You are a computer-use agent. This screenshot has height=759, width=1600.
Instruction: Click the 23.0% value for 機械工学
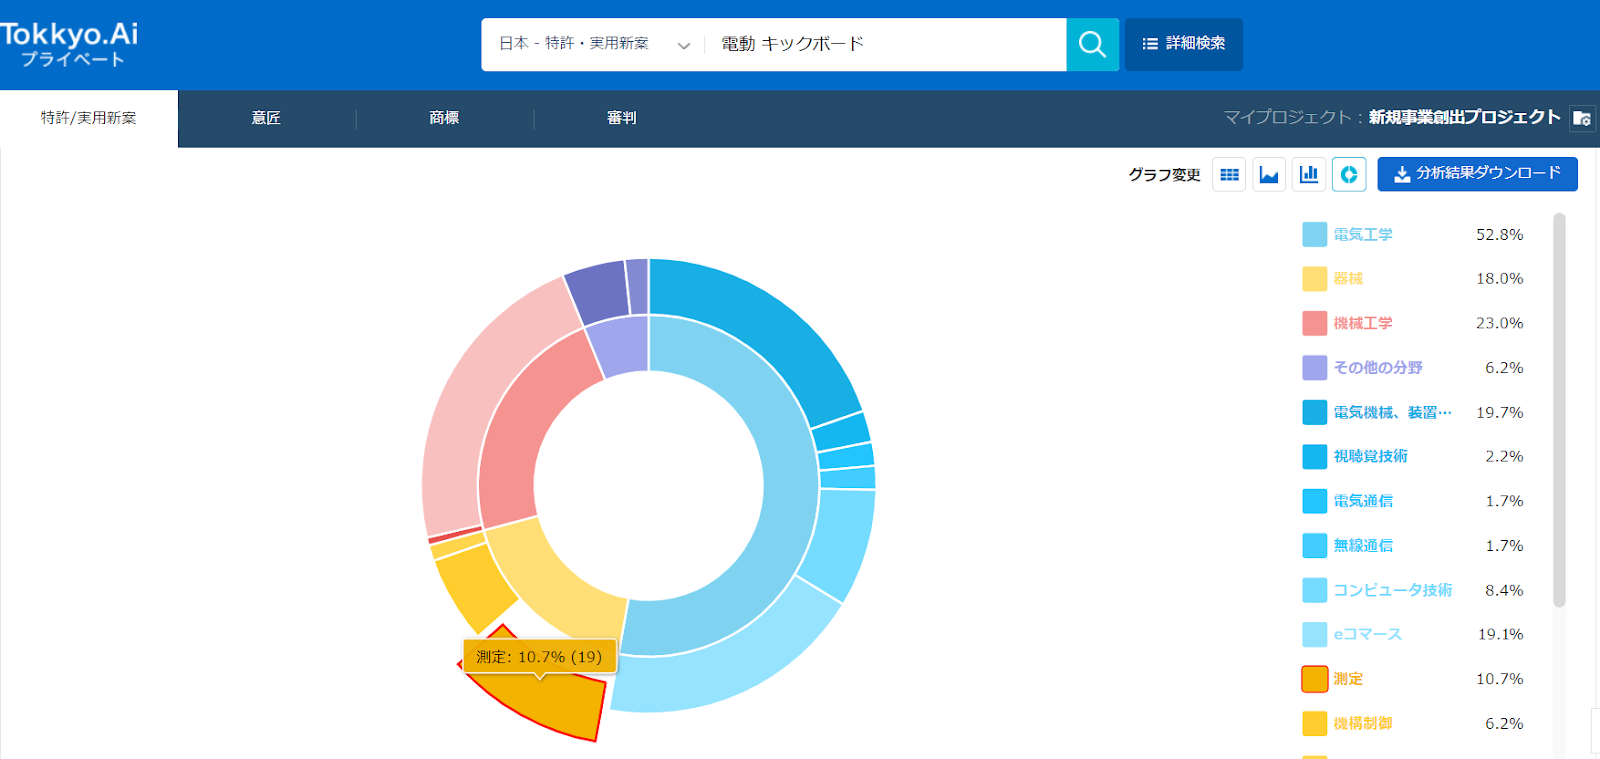[x=1499, y=323]
